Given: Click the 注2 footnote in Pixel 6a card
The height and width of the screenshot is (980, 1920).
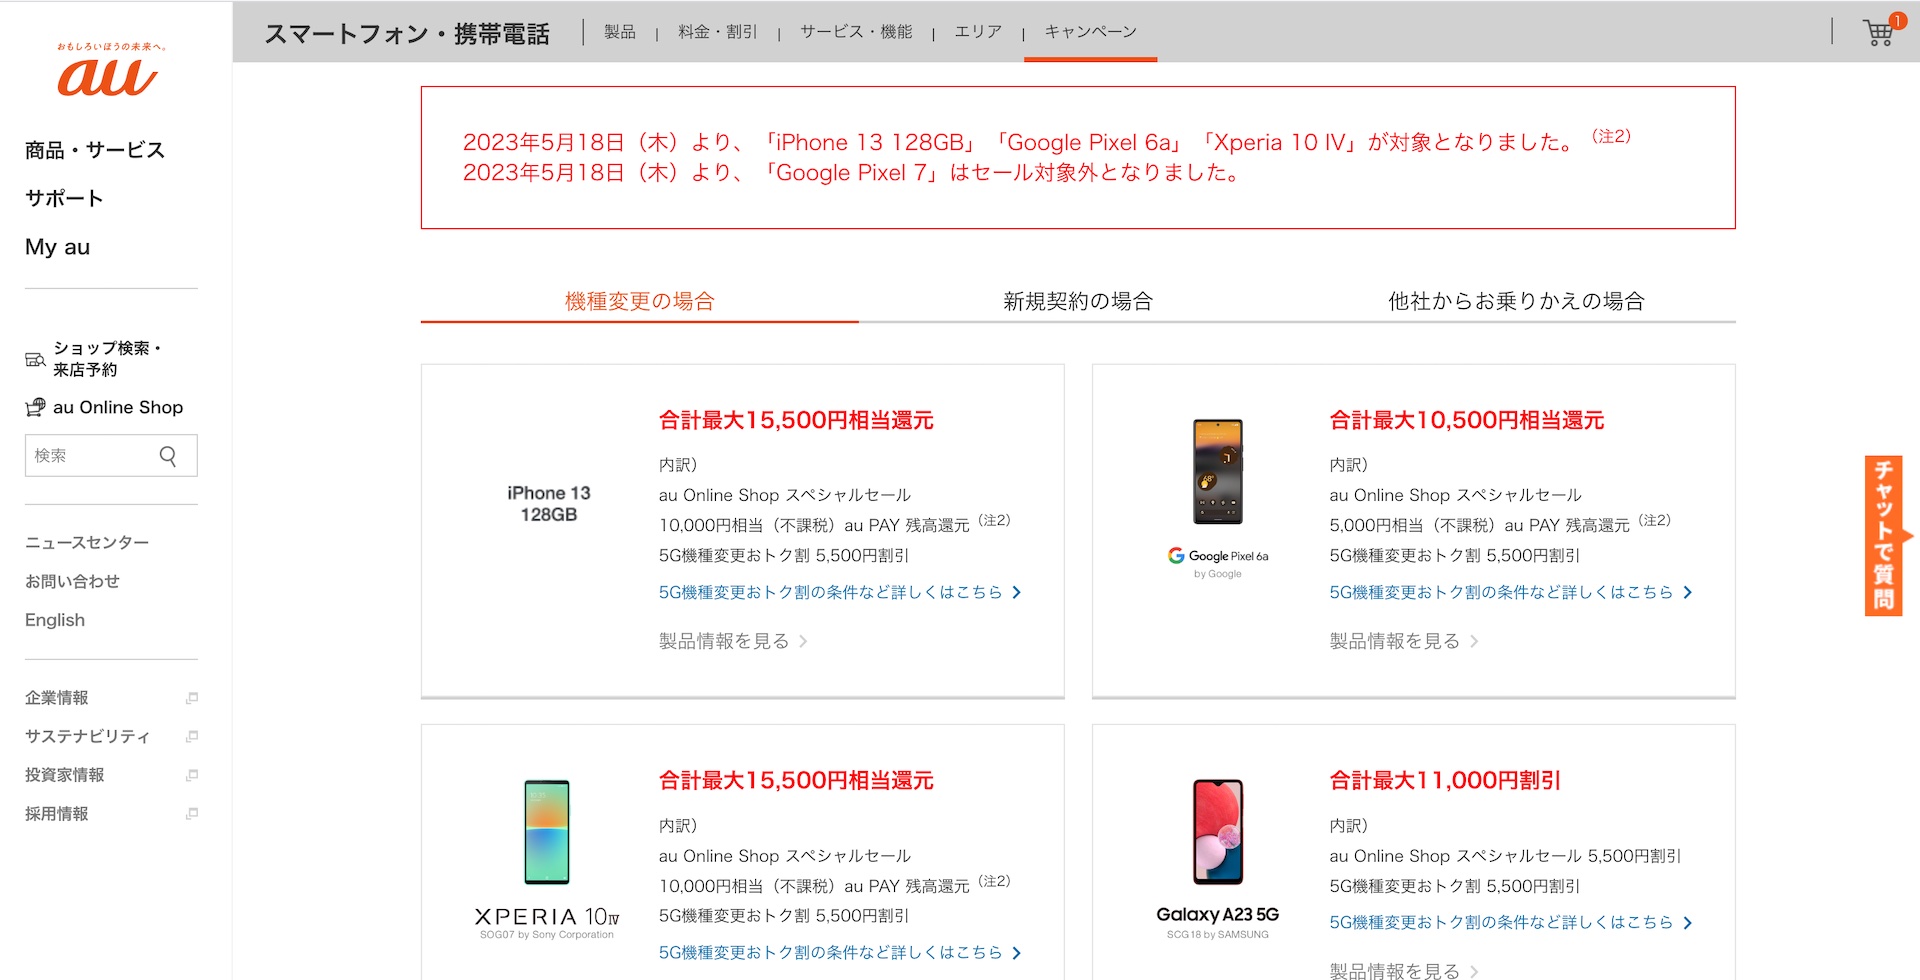Looking at the screenshot, I should (1655, 520).
